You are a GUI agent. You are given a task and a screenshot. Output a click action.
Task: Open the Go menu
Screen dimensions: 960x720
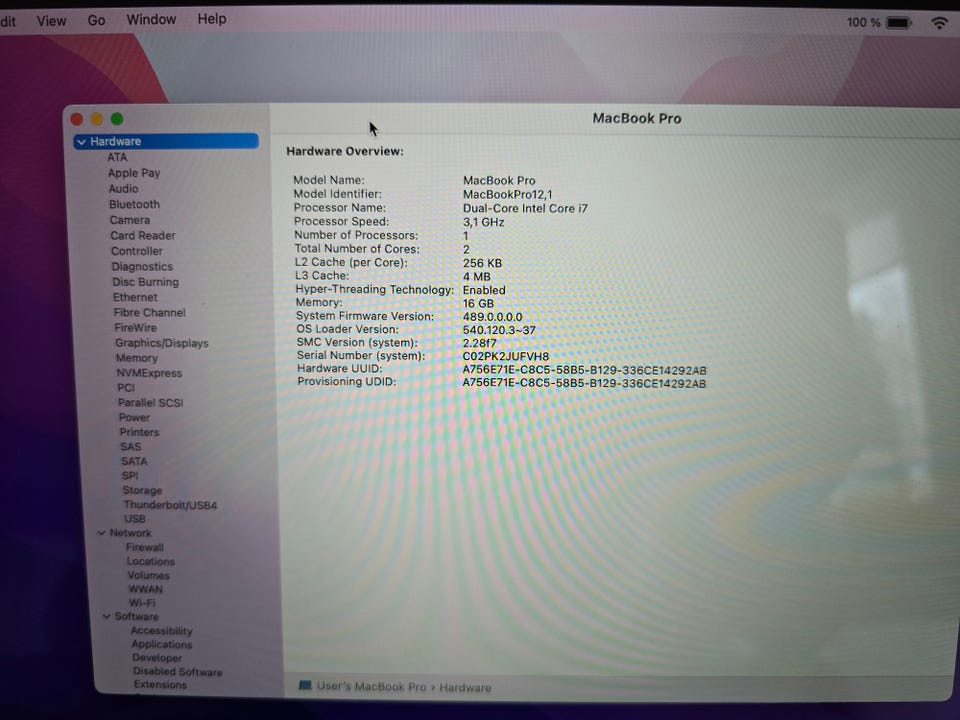(x=96, y=20)
